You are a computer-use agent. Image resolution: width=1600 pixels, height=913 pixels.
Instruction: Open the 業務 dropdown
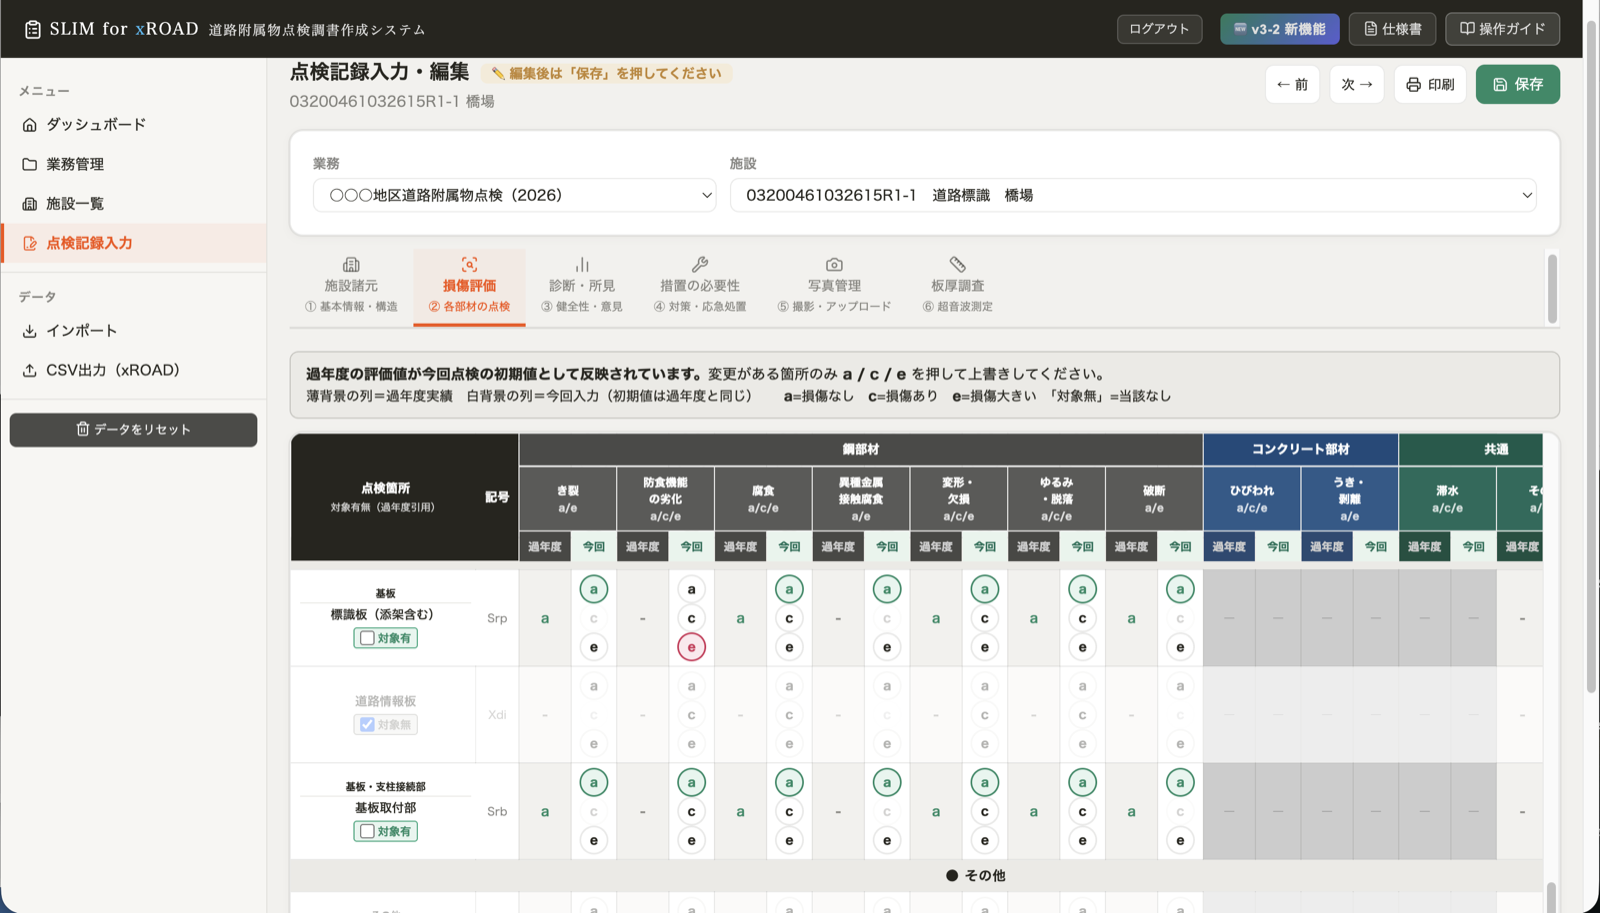[x=515, y=195]
